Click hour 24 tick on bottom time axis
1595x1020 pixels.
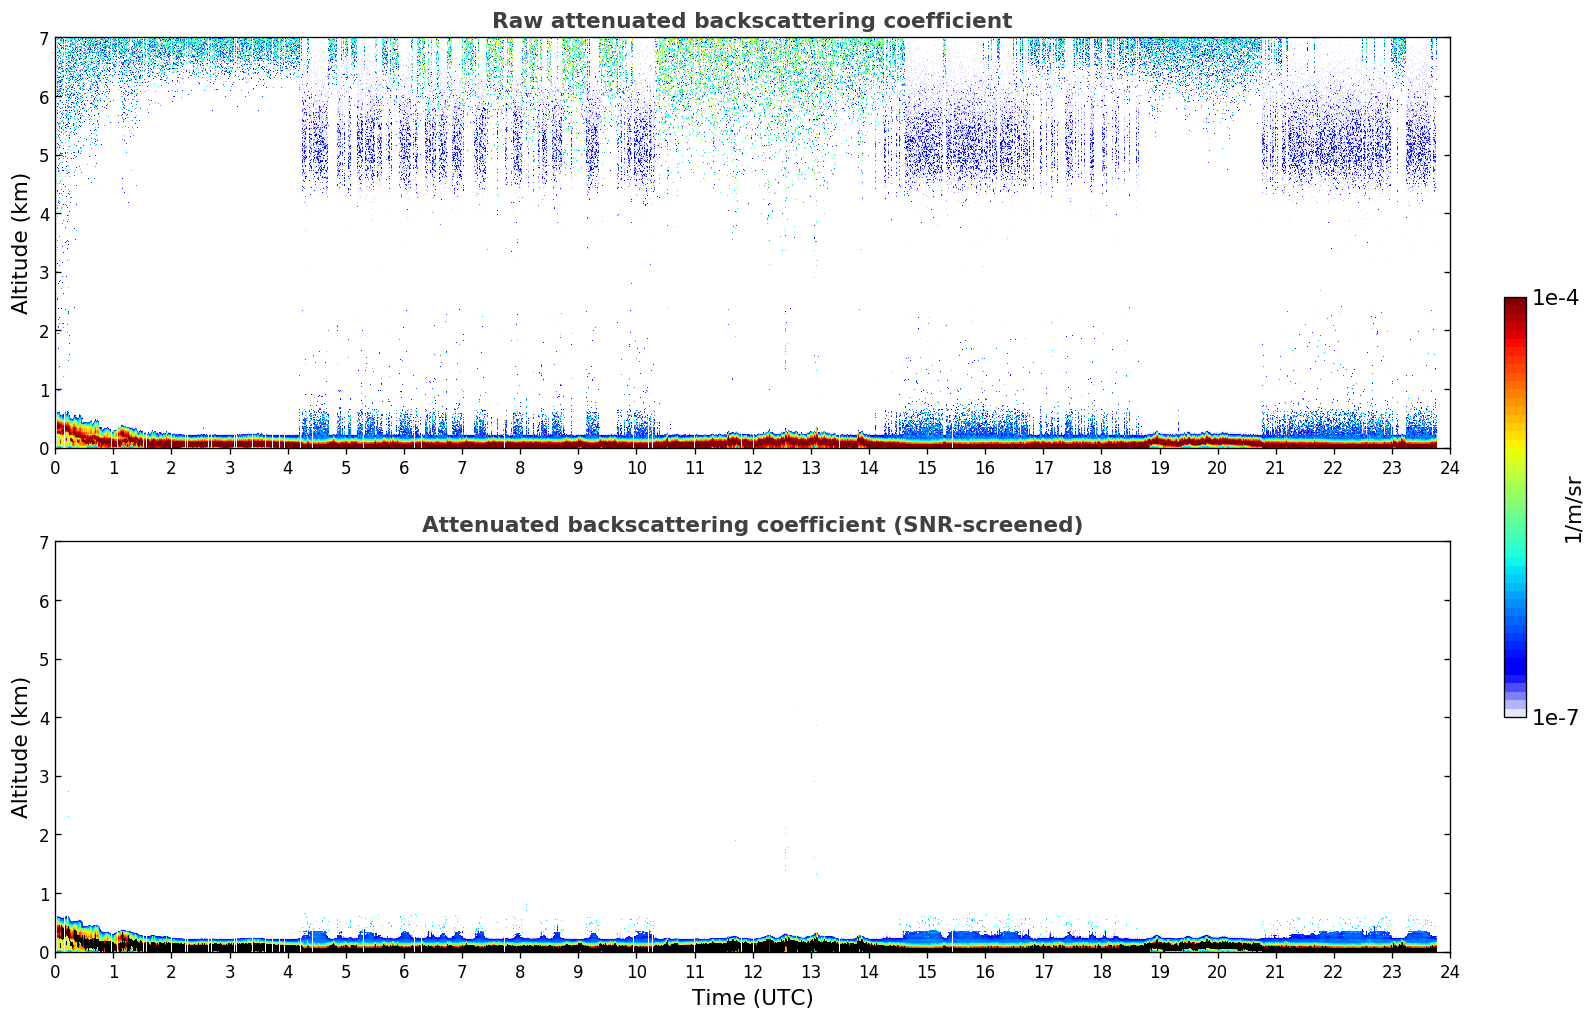(1449, 972)
